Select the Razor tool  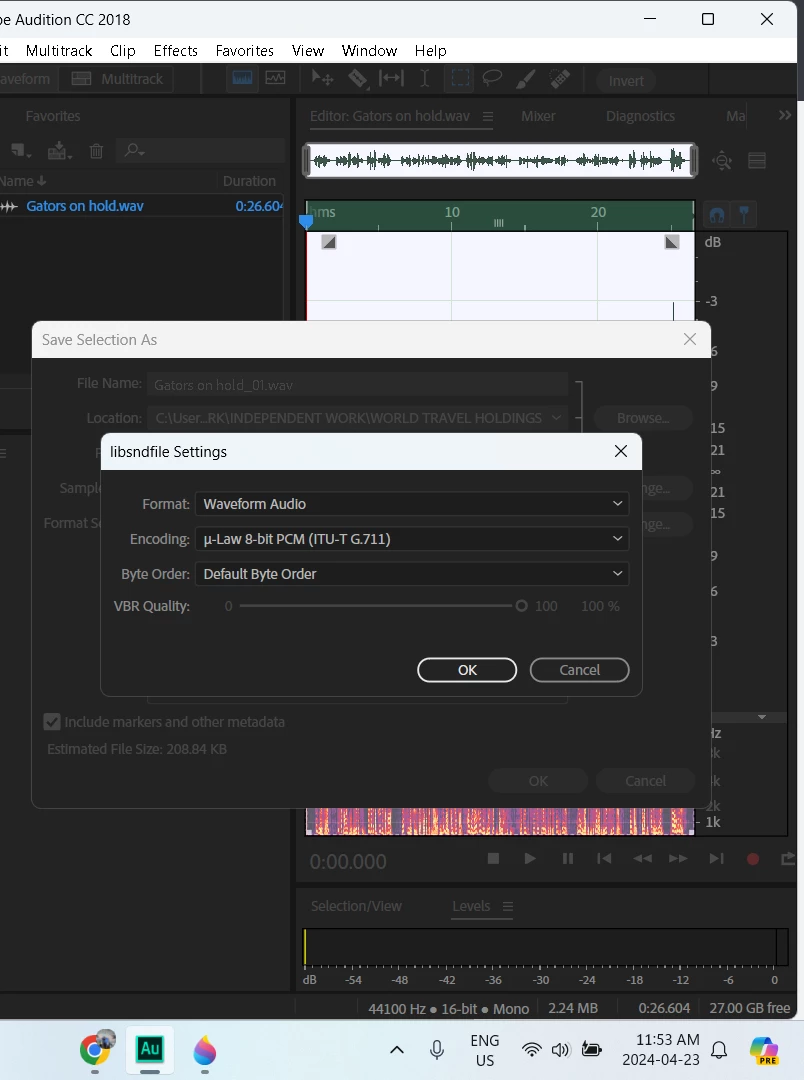tap(358, 79)
